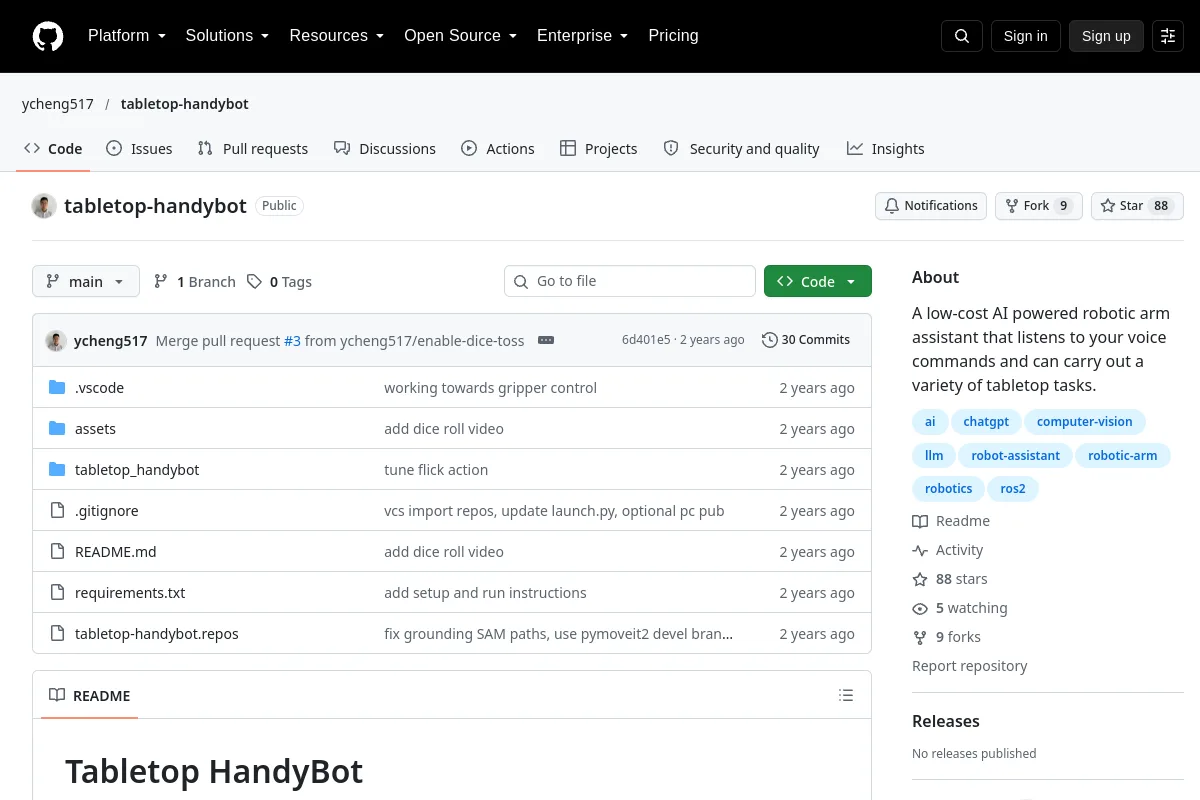Screen dimensions: 1200x800
Task: Select the ai topic tag
Action: (930, 422)
